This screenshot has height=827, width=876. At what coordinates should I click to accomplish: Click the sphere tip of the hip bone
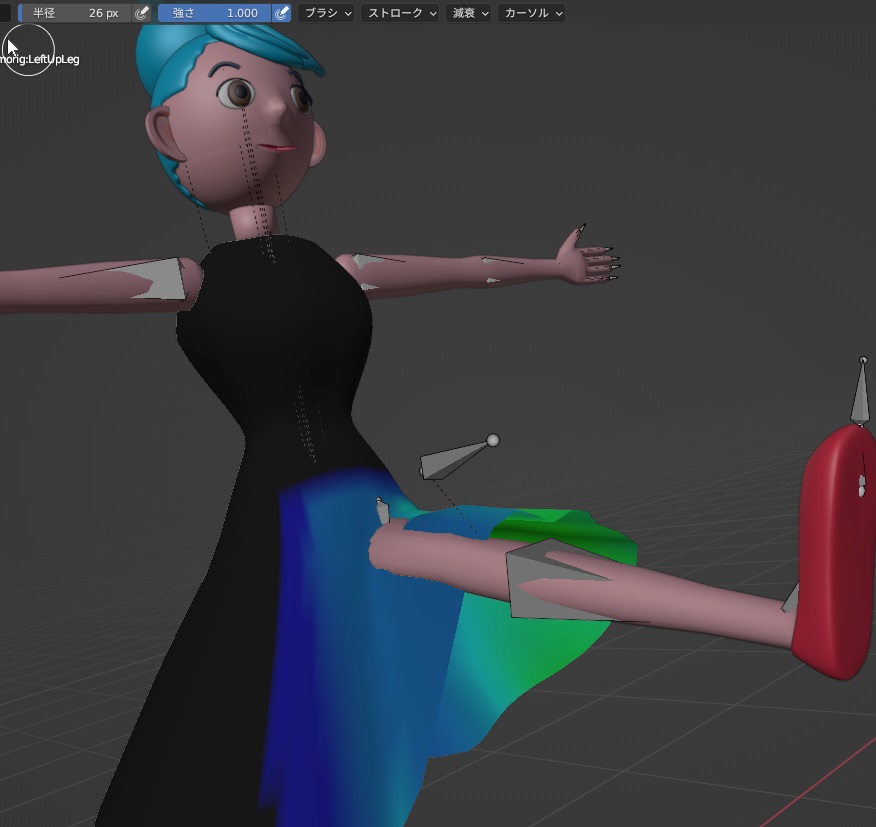point(492,440)
